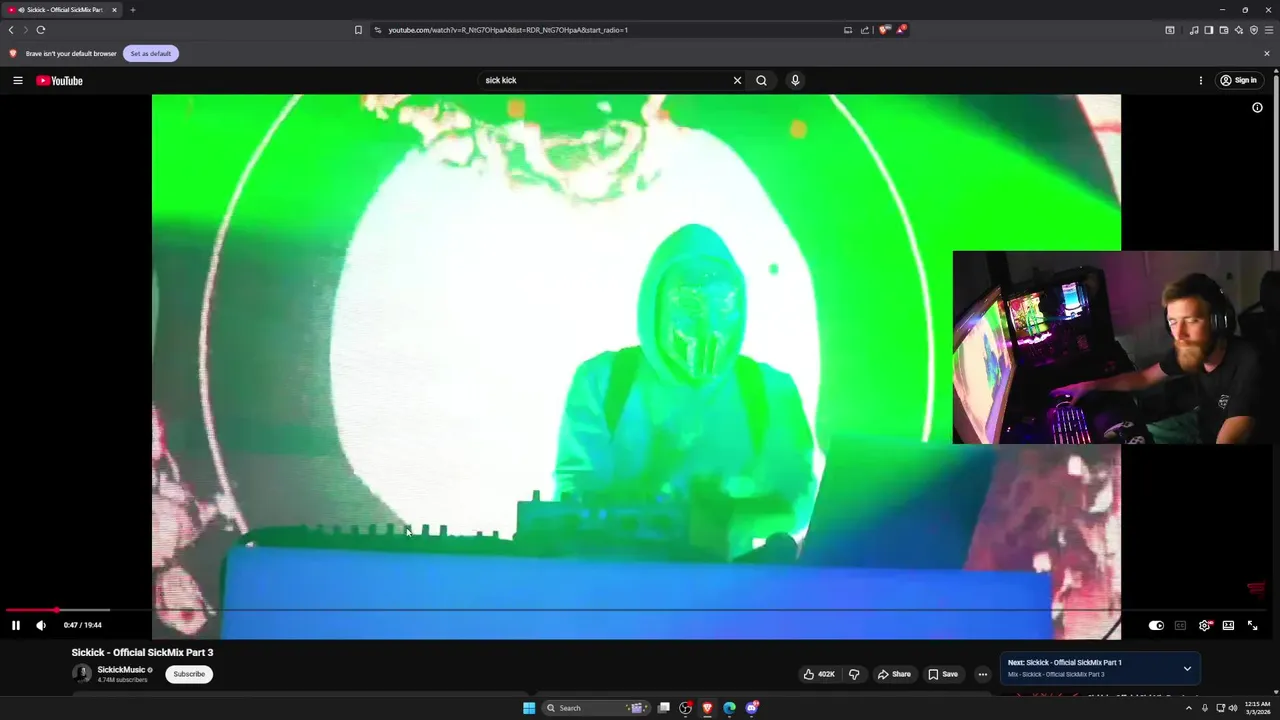Image resolution: width=1280 pixels, height=720 pixels.
Task: Clear the YouTube search text
Action: click(737, 80)
